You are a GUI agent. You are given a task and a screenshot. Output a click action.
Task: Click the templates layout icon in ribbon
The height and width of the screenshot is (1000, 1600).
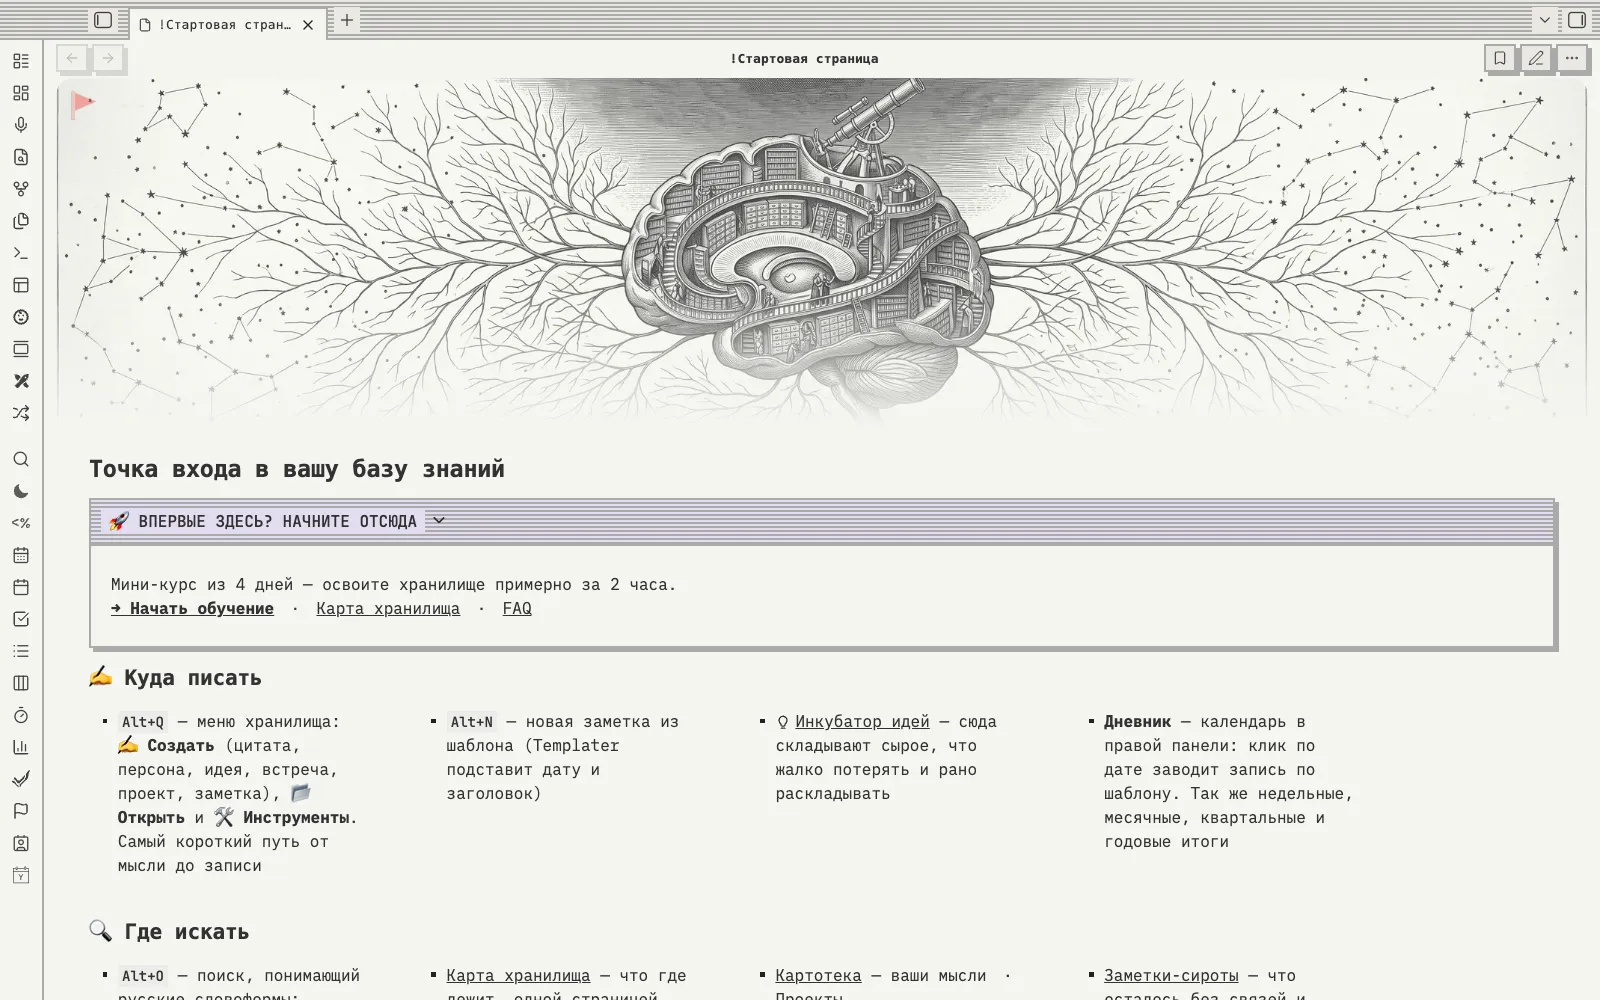[x=21, y=285]
